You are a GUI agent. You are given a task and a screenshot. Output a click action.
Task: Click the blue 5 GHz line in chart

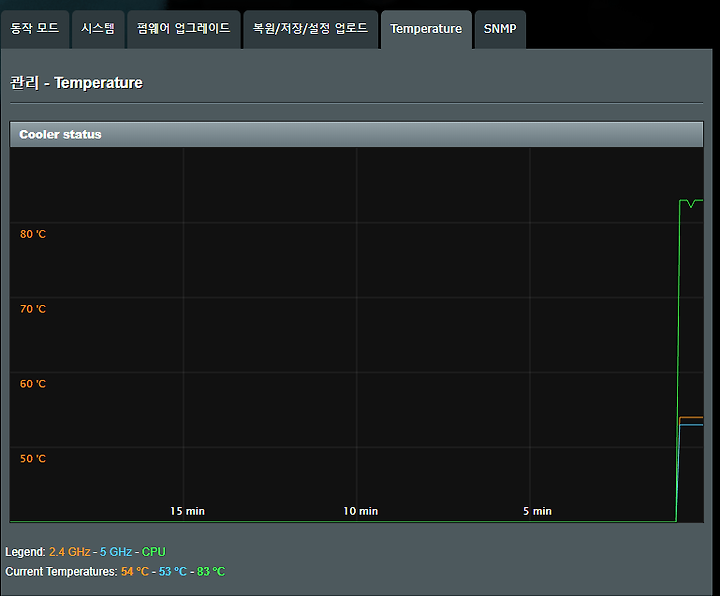[x=692, y=425]
